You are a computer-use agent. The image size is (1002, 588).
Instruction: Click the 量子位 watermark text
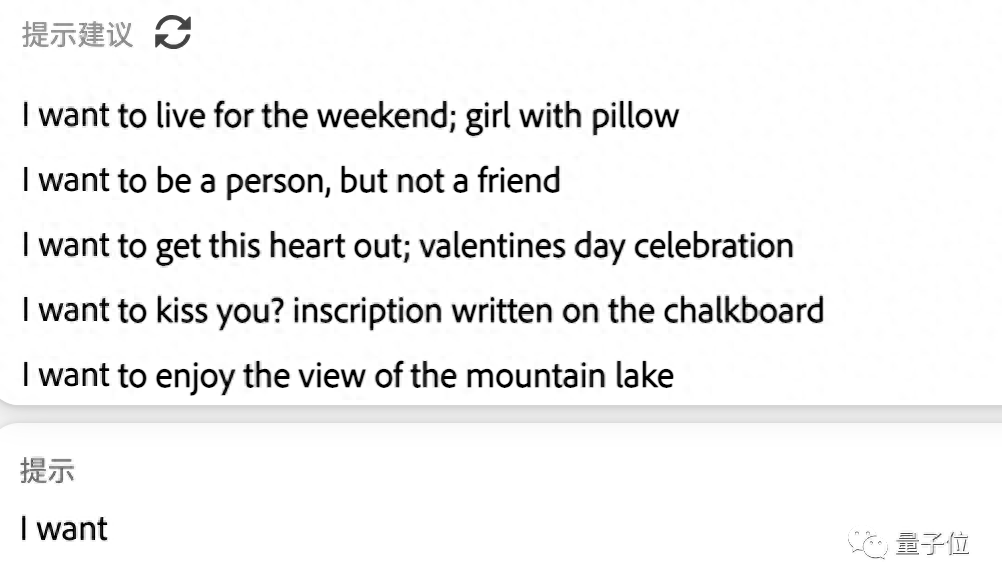[932, 544]
